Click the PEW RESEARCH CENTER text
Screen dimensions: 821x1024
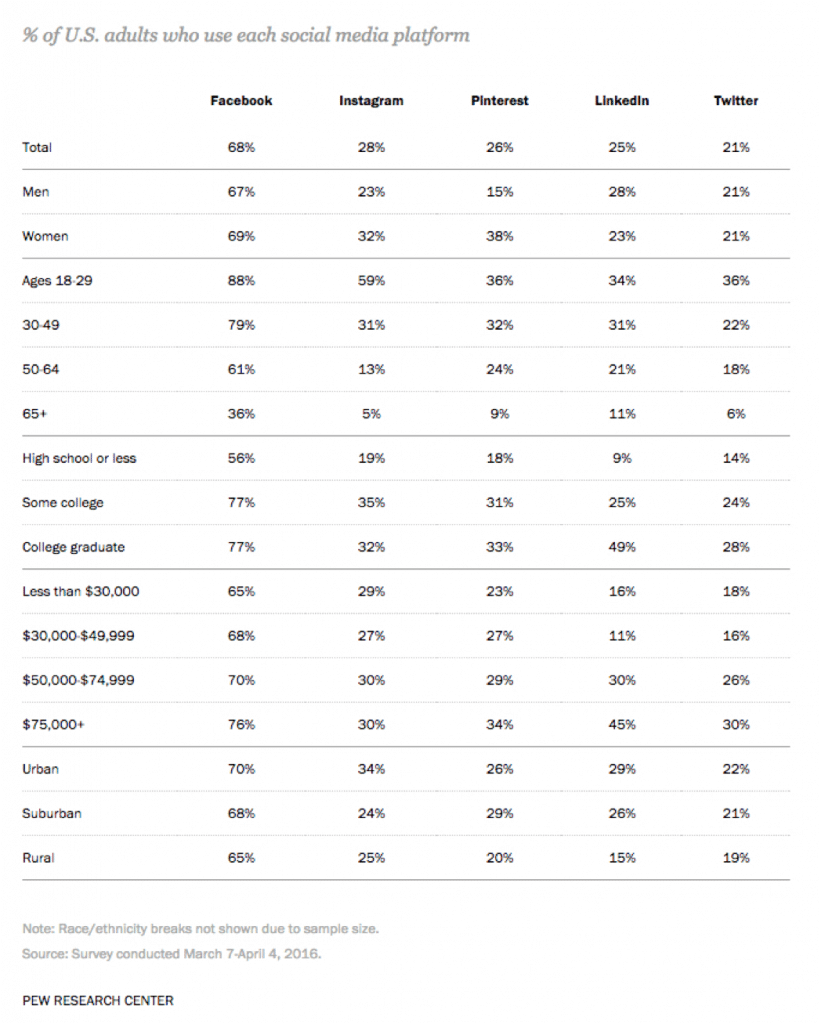97,1000
